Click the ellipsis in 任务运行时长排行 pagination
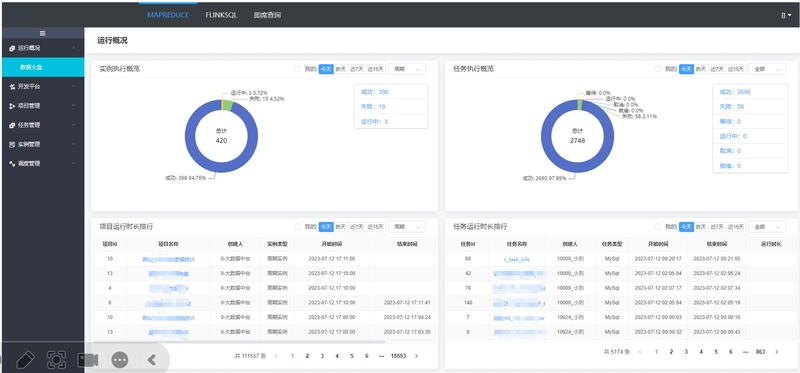Viewport: 800px width, 373px height. (x=745, y=352)
